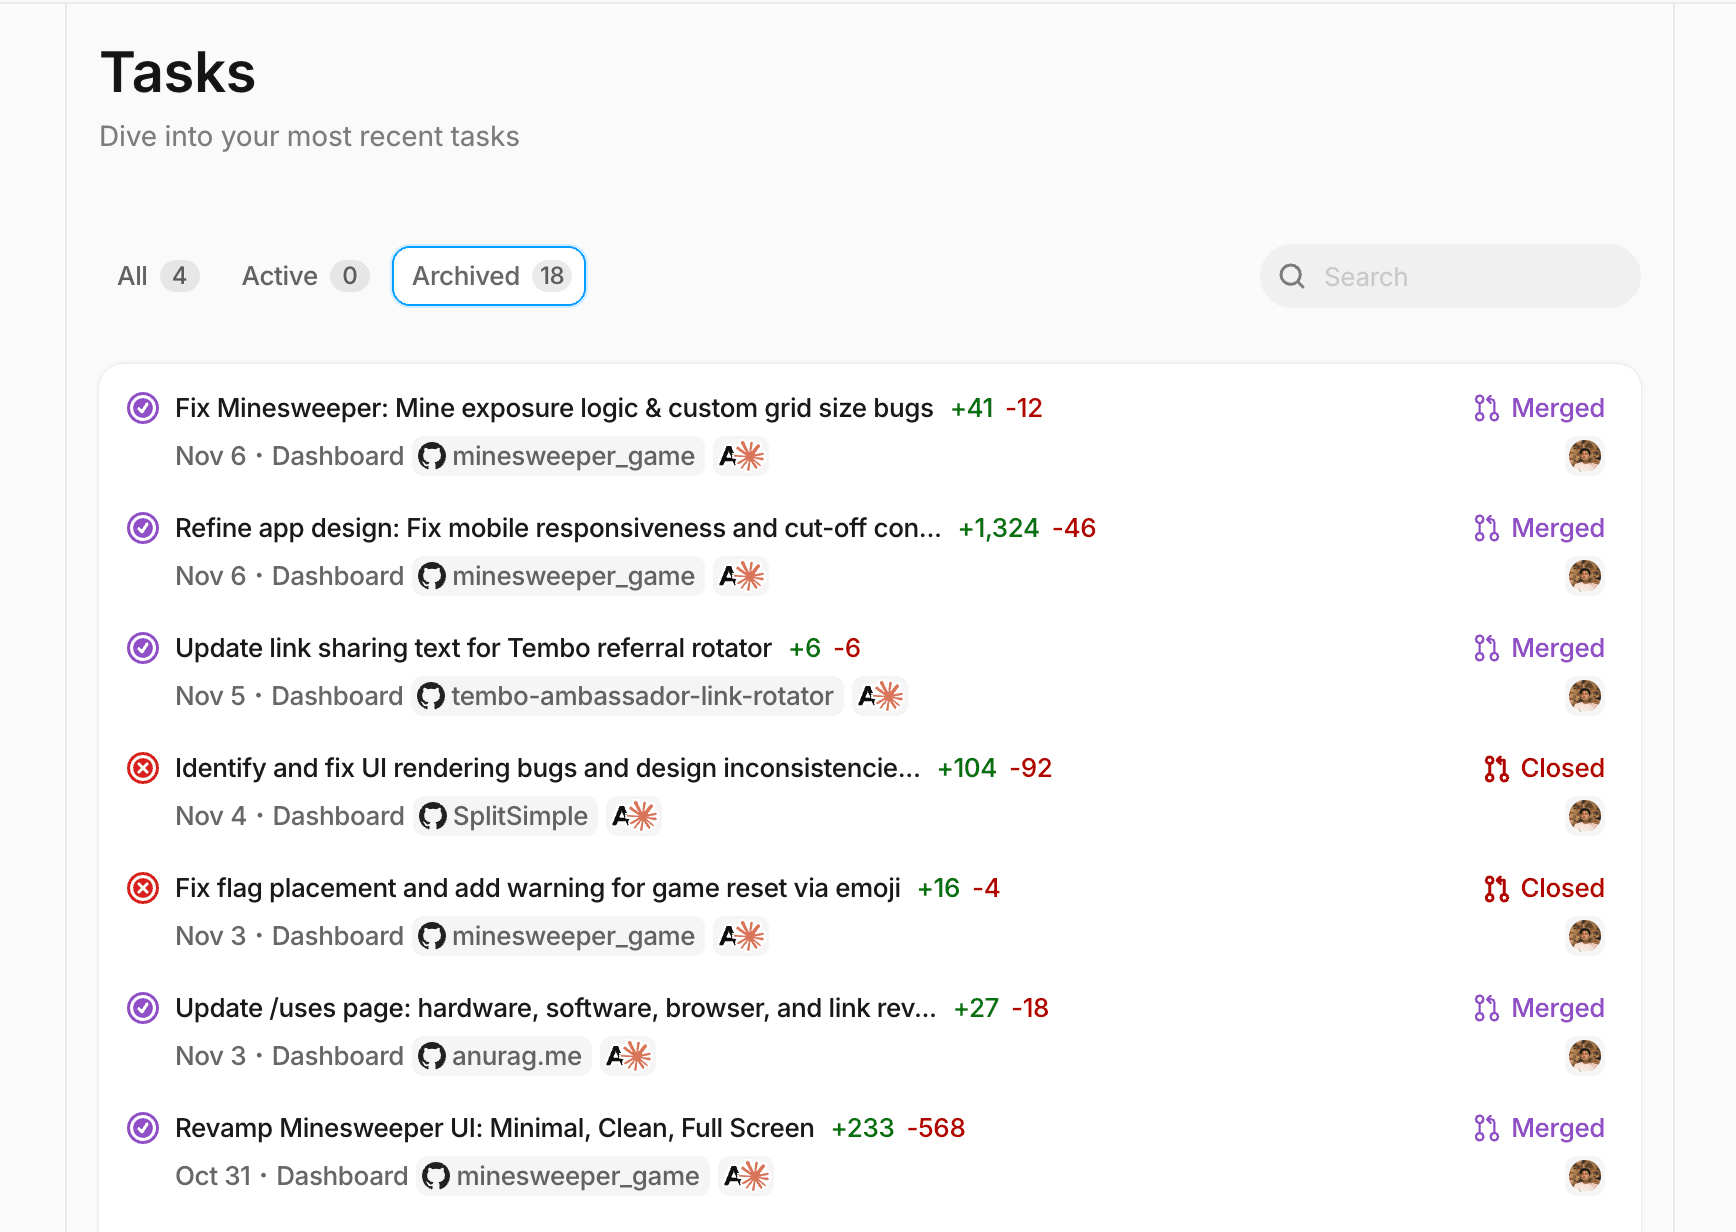The width and height of the screenshot is (1736, 1232).
Task: Open 'Revamp Minesweeper UI' task title
Action: pos(494,1128)
